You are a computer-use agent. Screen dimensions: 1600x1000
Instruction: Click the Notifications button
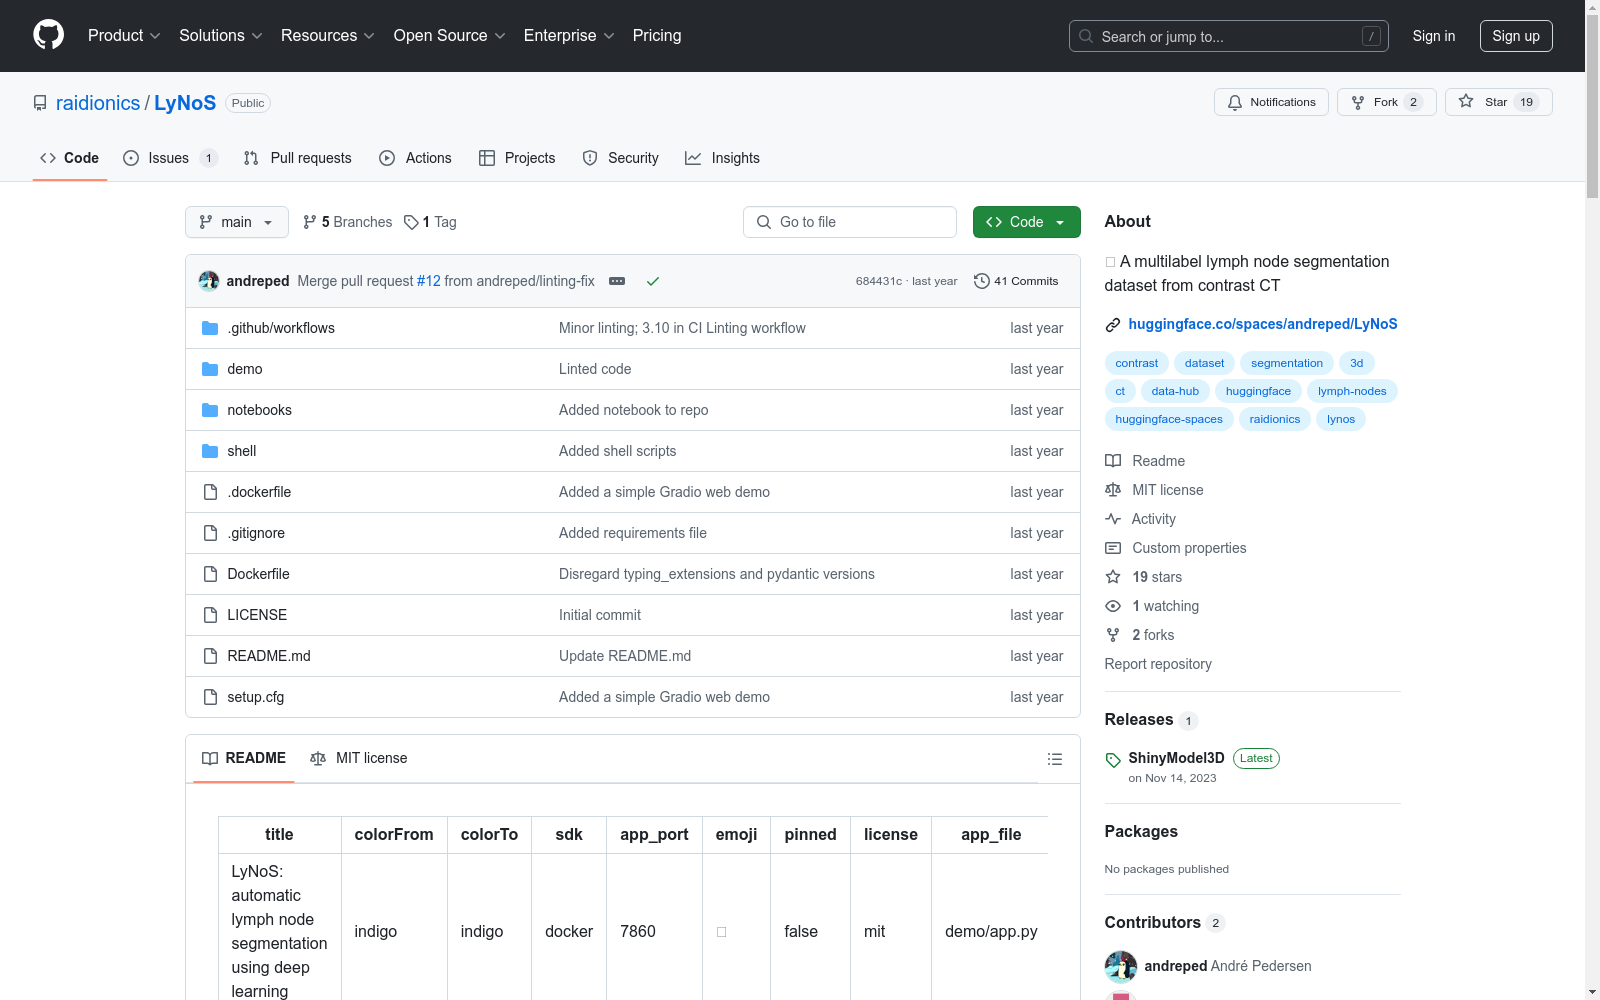(1271, 102)
